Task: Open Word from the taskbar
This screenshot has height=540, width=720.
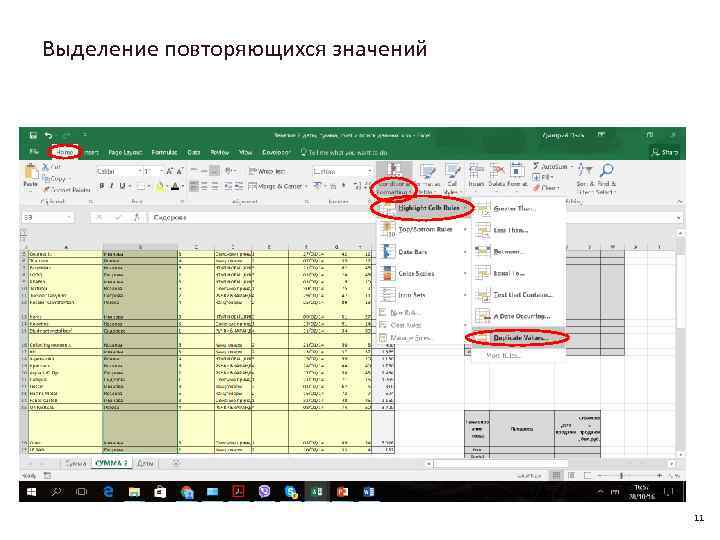Action: 368,492
